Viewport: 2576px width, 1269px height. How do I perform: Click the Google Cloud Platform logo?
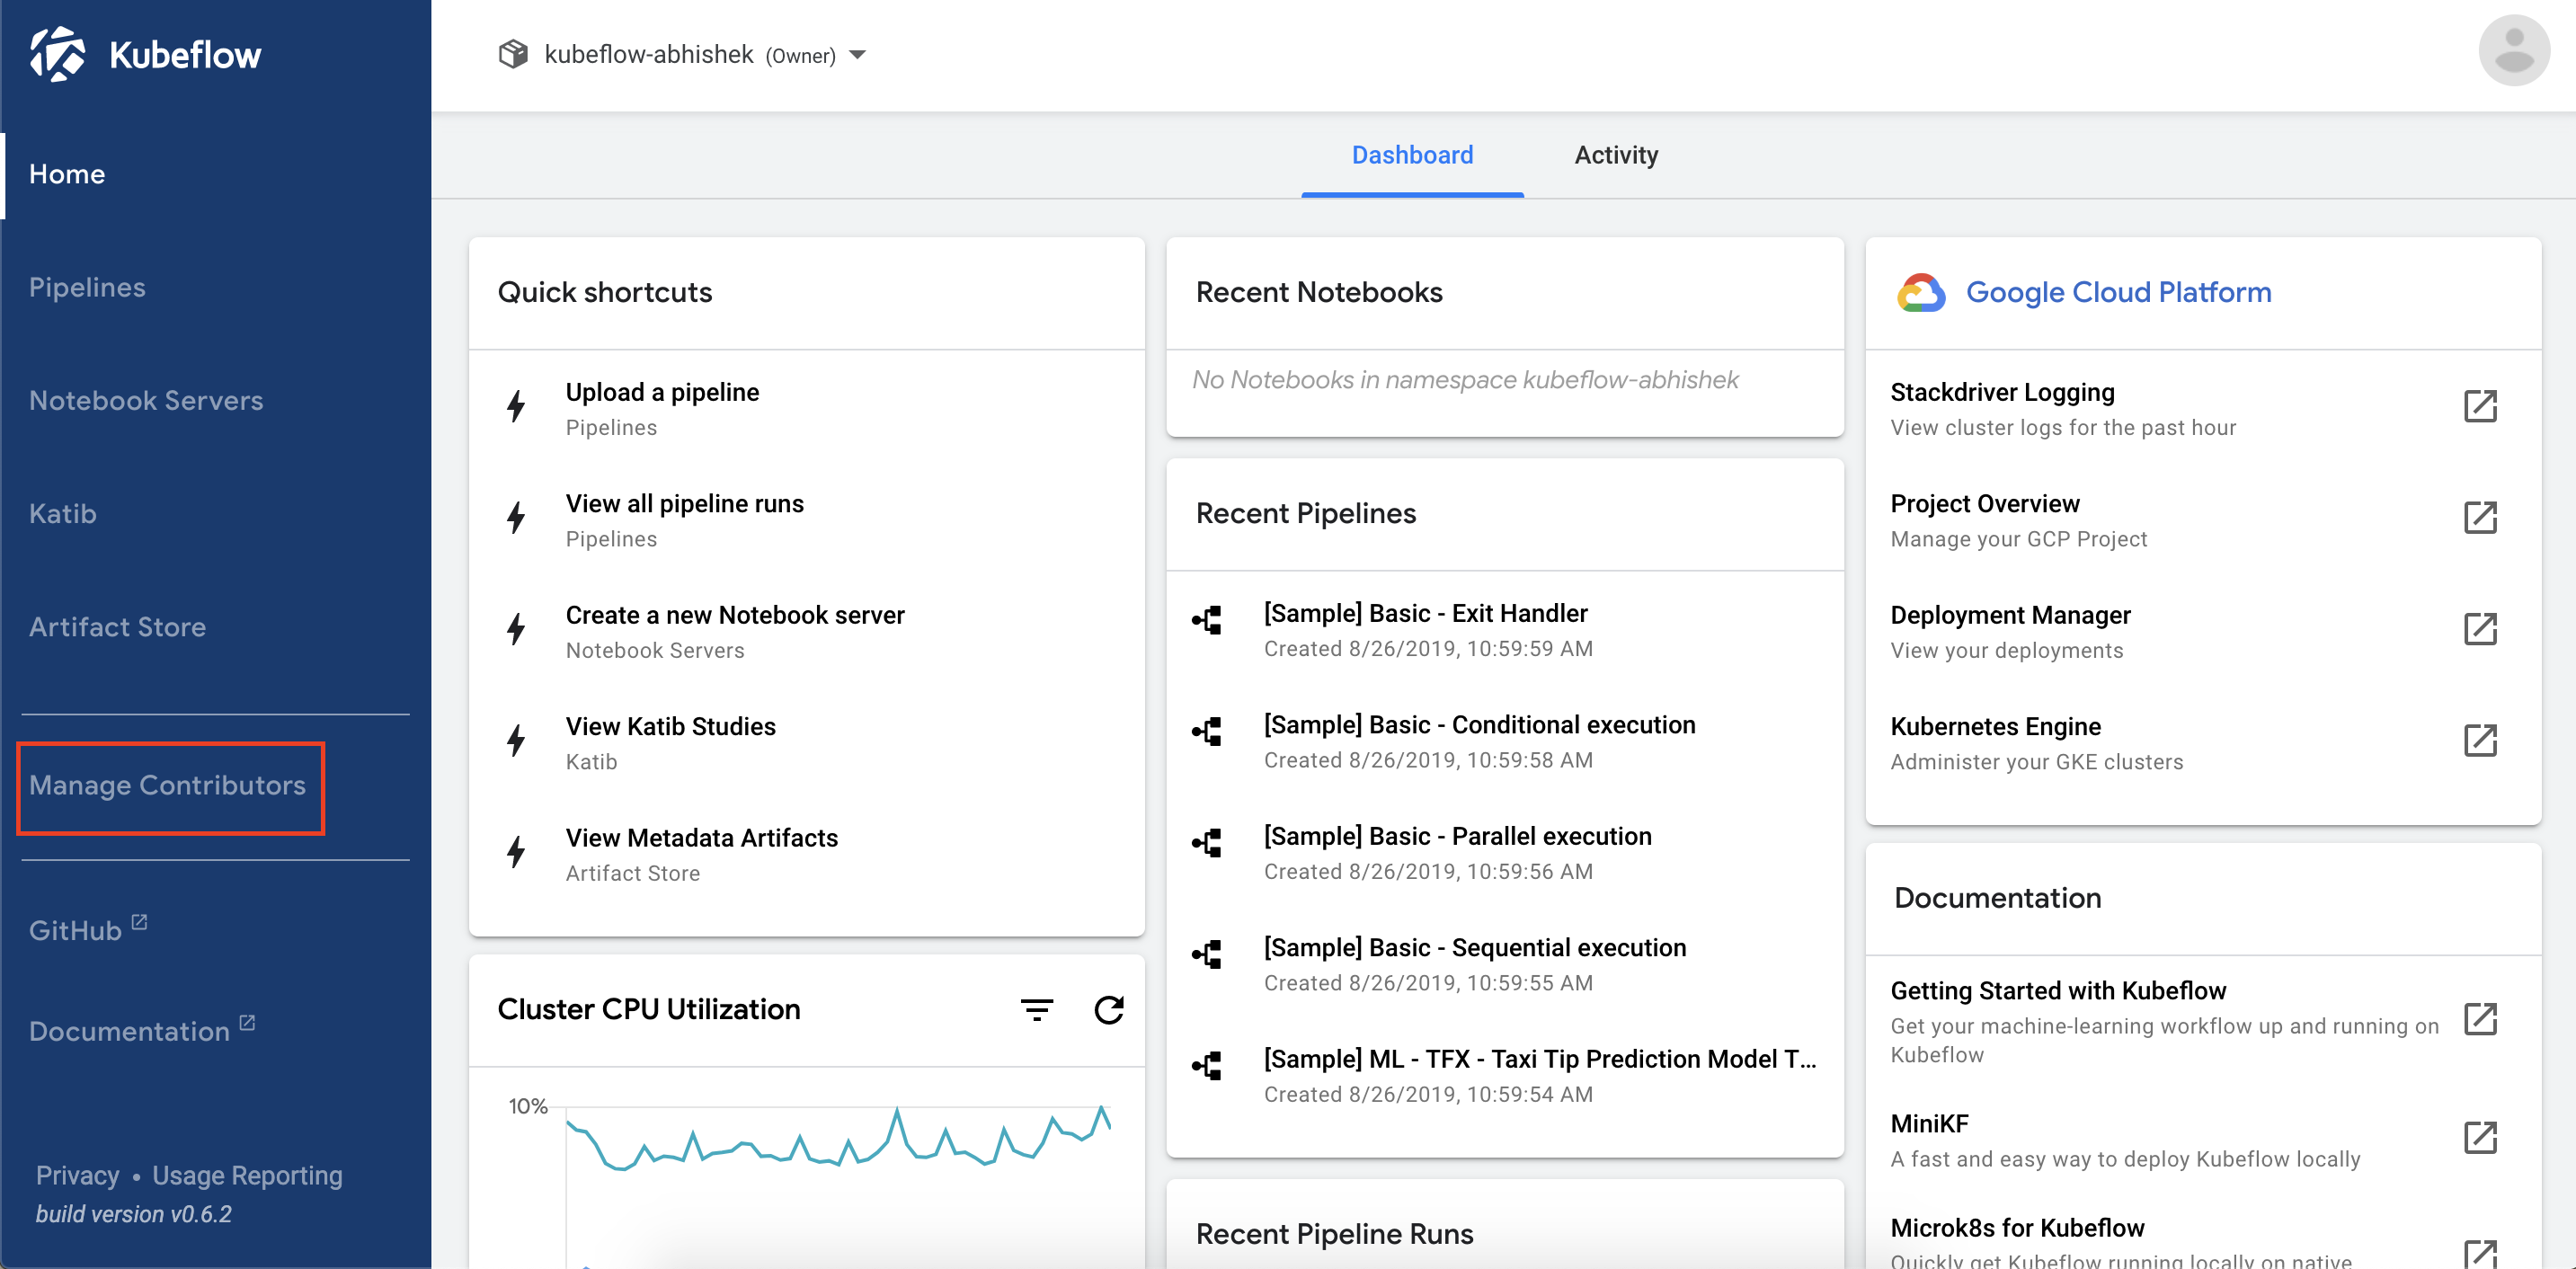click(1920, 293)
